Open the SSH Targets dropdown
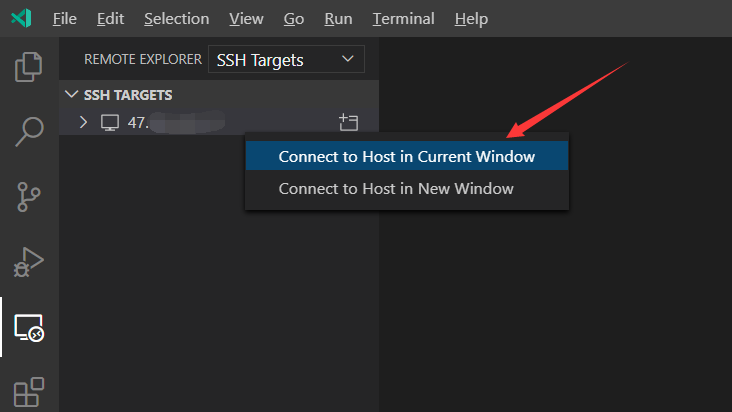Viewport: 732px width, 412px height. [x=286, y=59]
